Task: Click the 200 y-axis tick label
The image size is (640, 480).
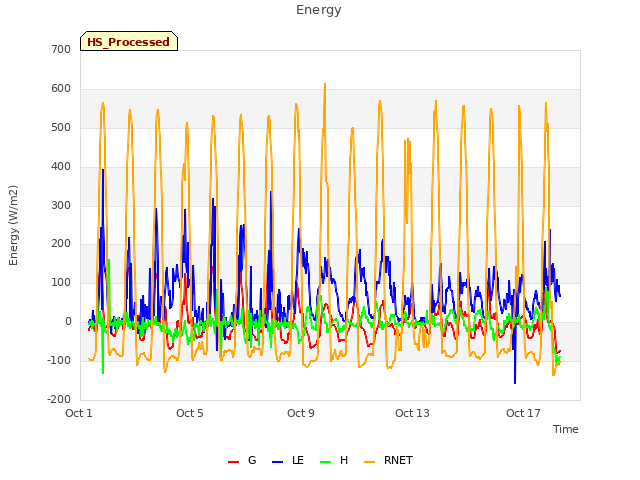Action: tap(61, 244)
